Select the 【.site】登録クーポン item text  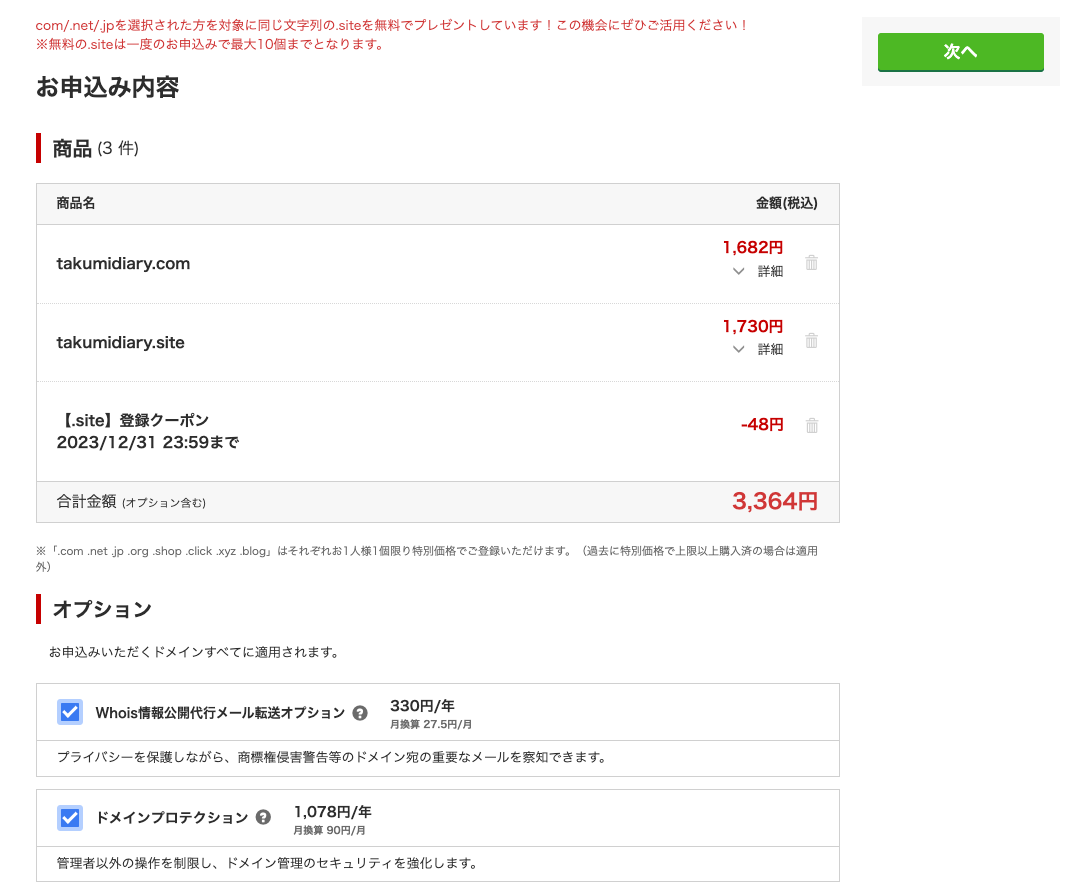(133, 420)
